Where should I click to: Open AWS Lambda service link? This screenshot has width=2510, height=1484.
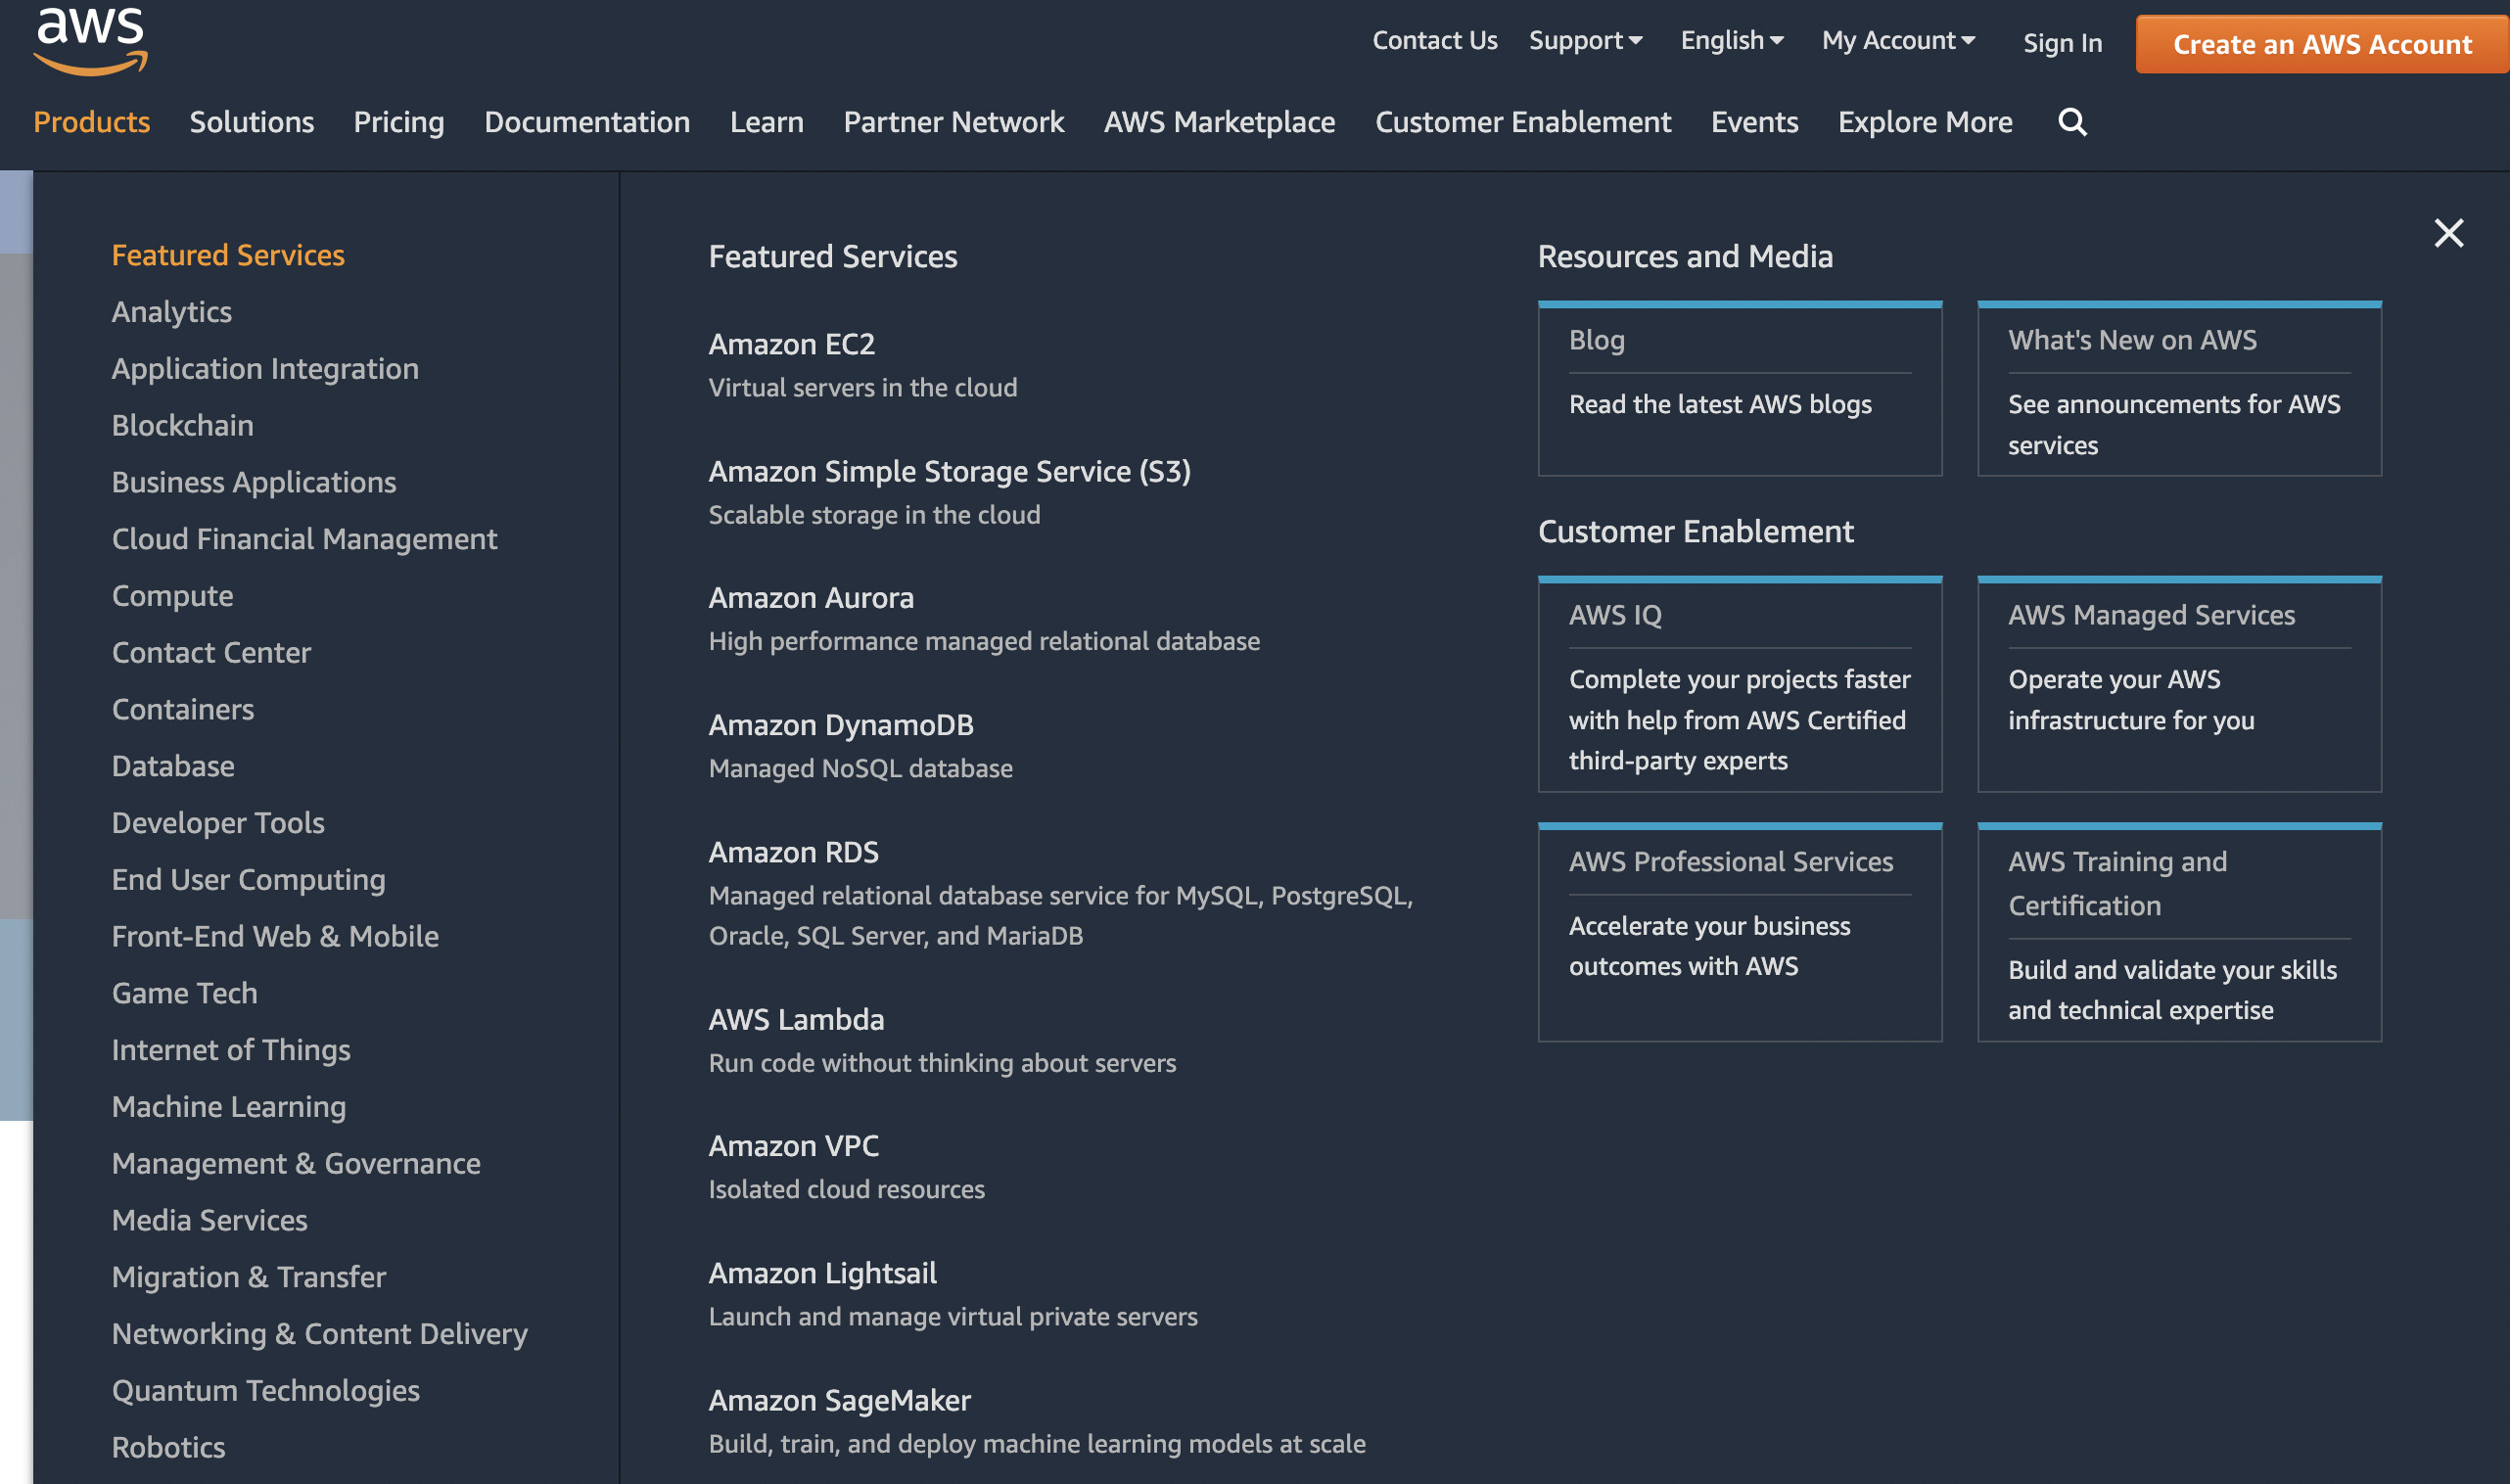tap(796, 1019)
